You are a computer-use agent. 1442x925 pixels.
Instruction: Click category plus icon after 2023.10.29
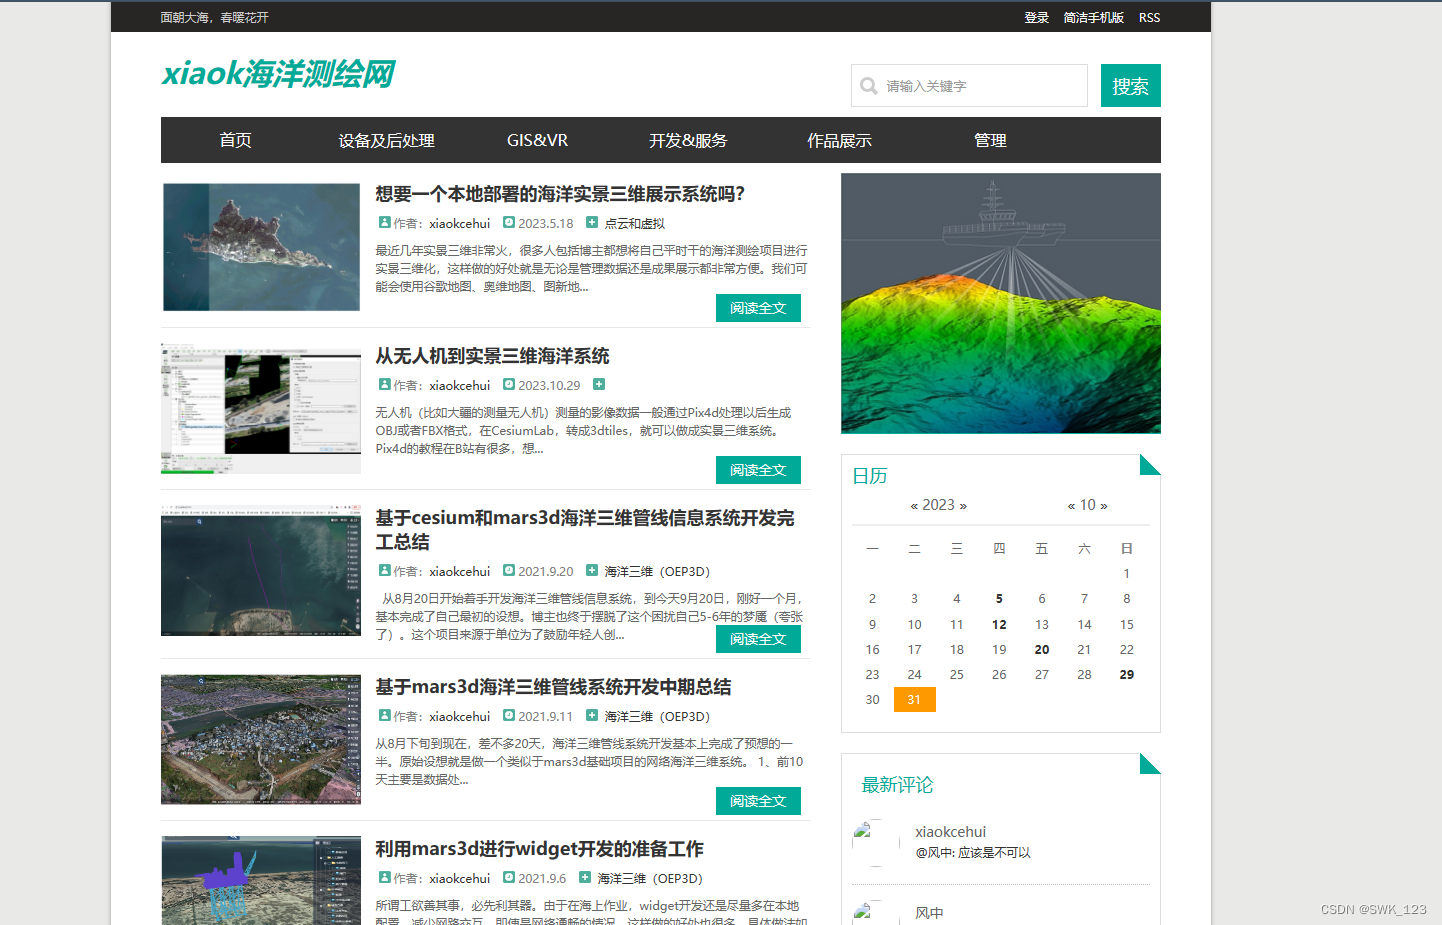599,385
